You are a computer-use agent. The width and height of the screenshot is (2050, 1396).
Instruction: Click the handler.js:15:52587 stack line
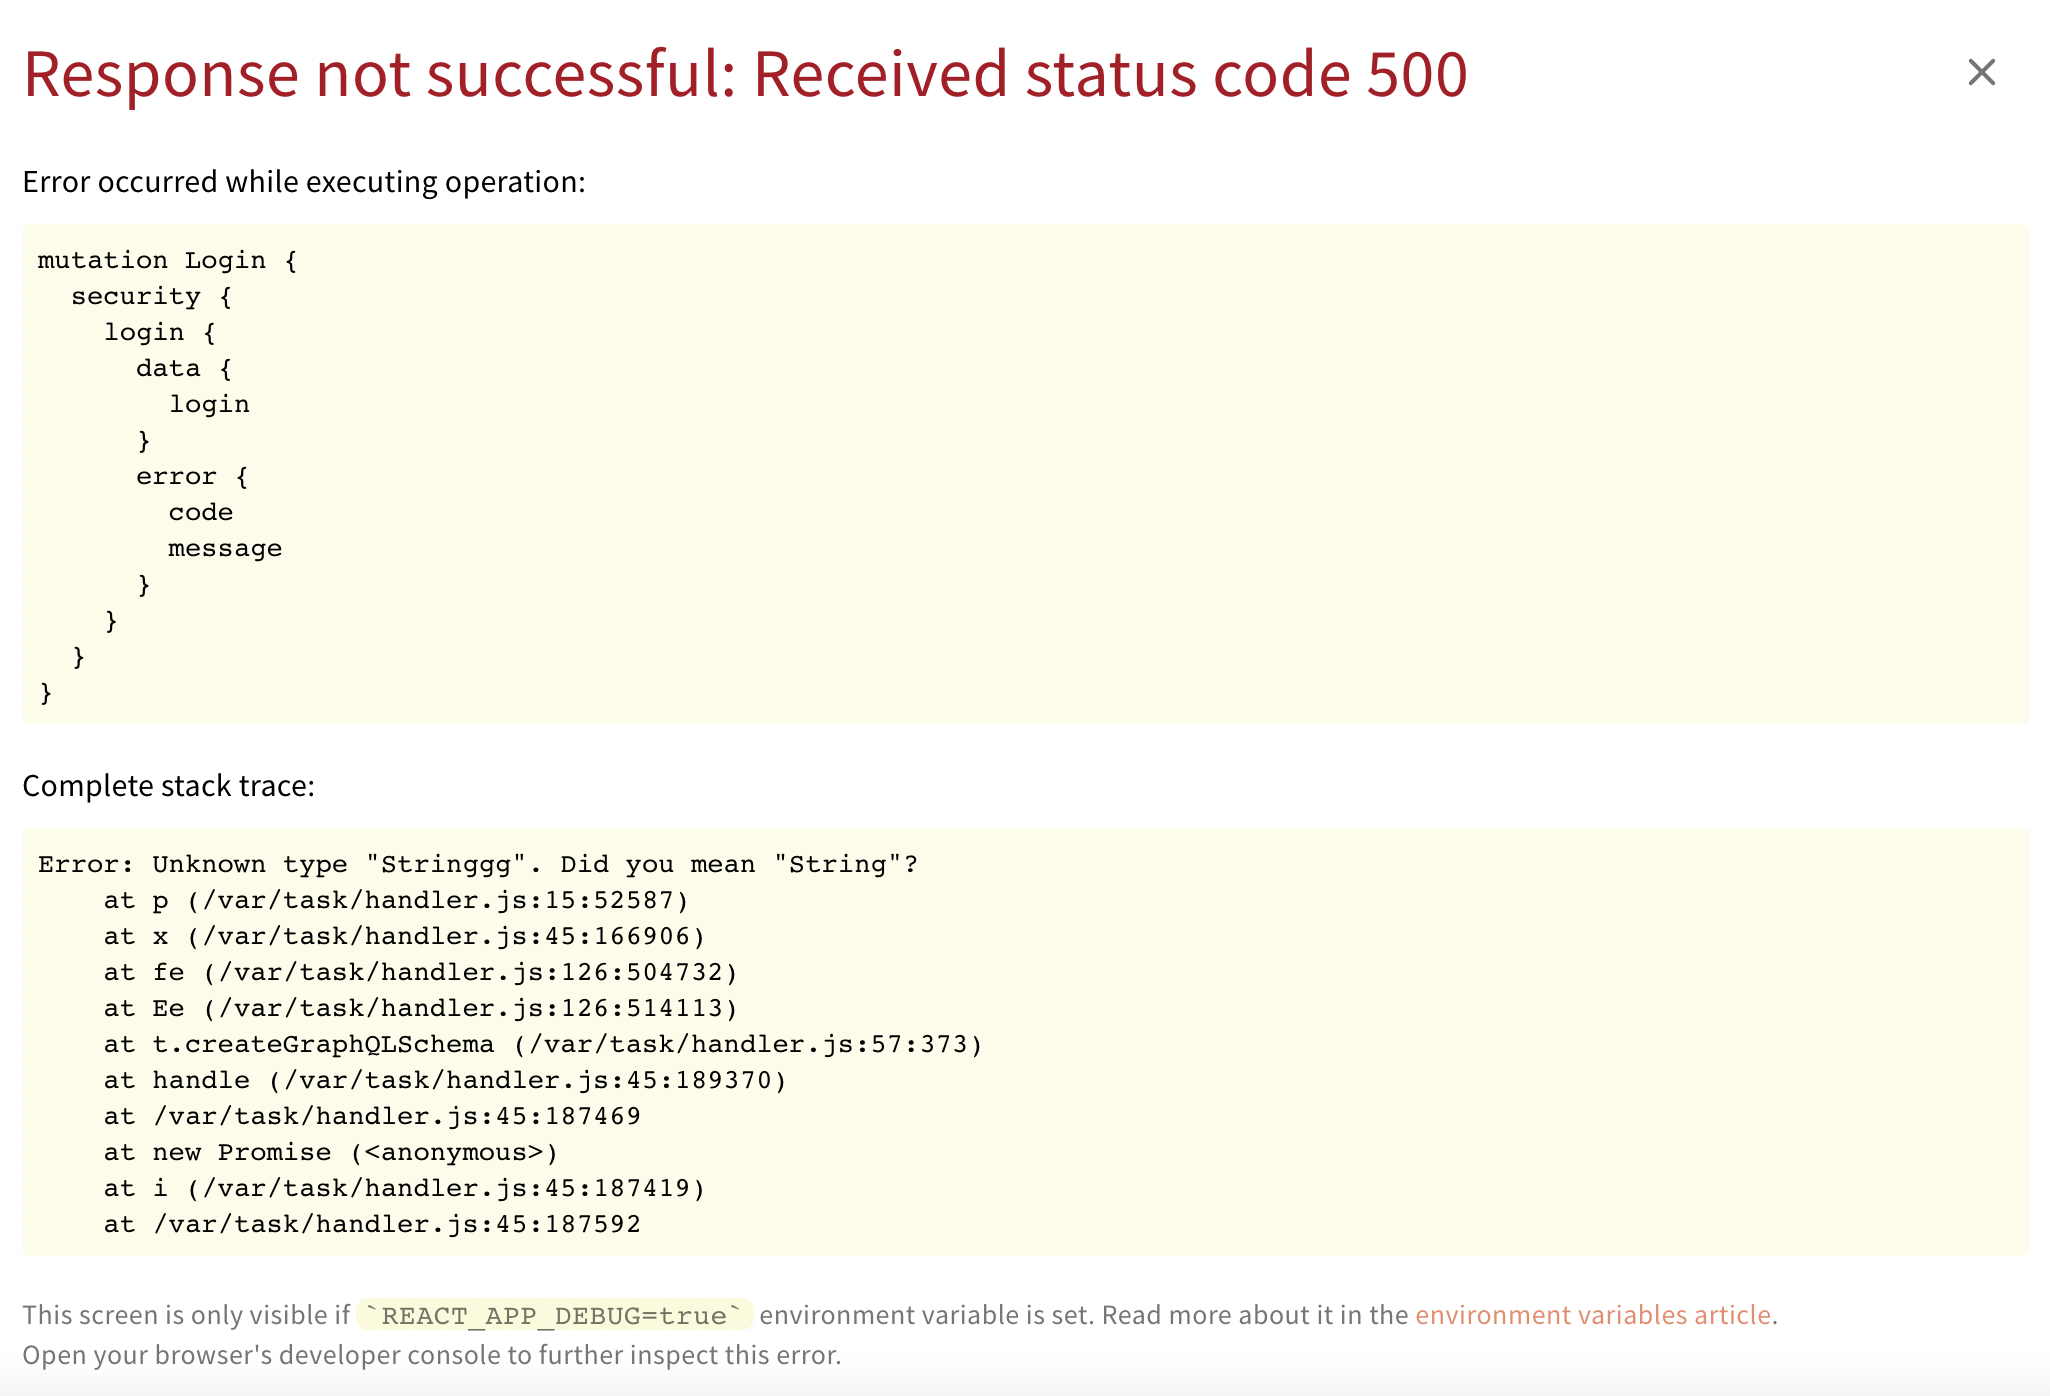[x=396, y=899]
